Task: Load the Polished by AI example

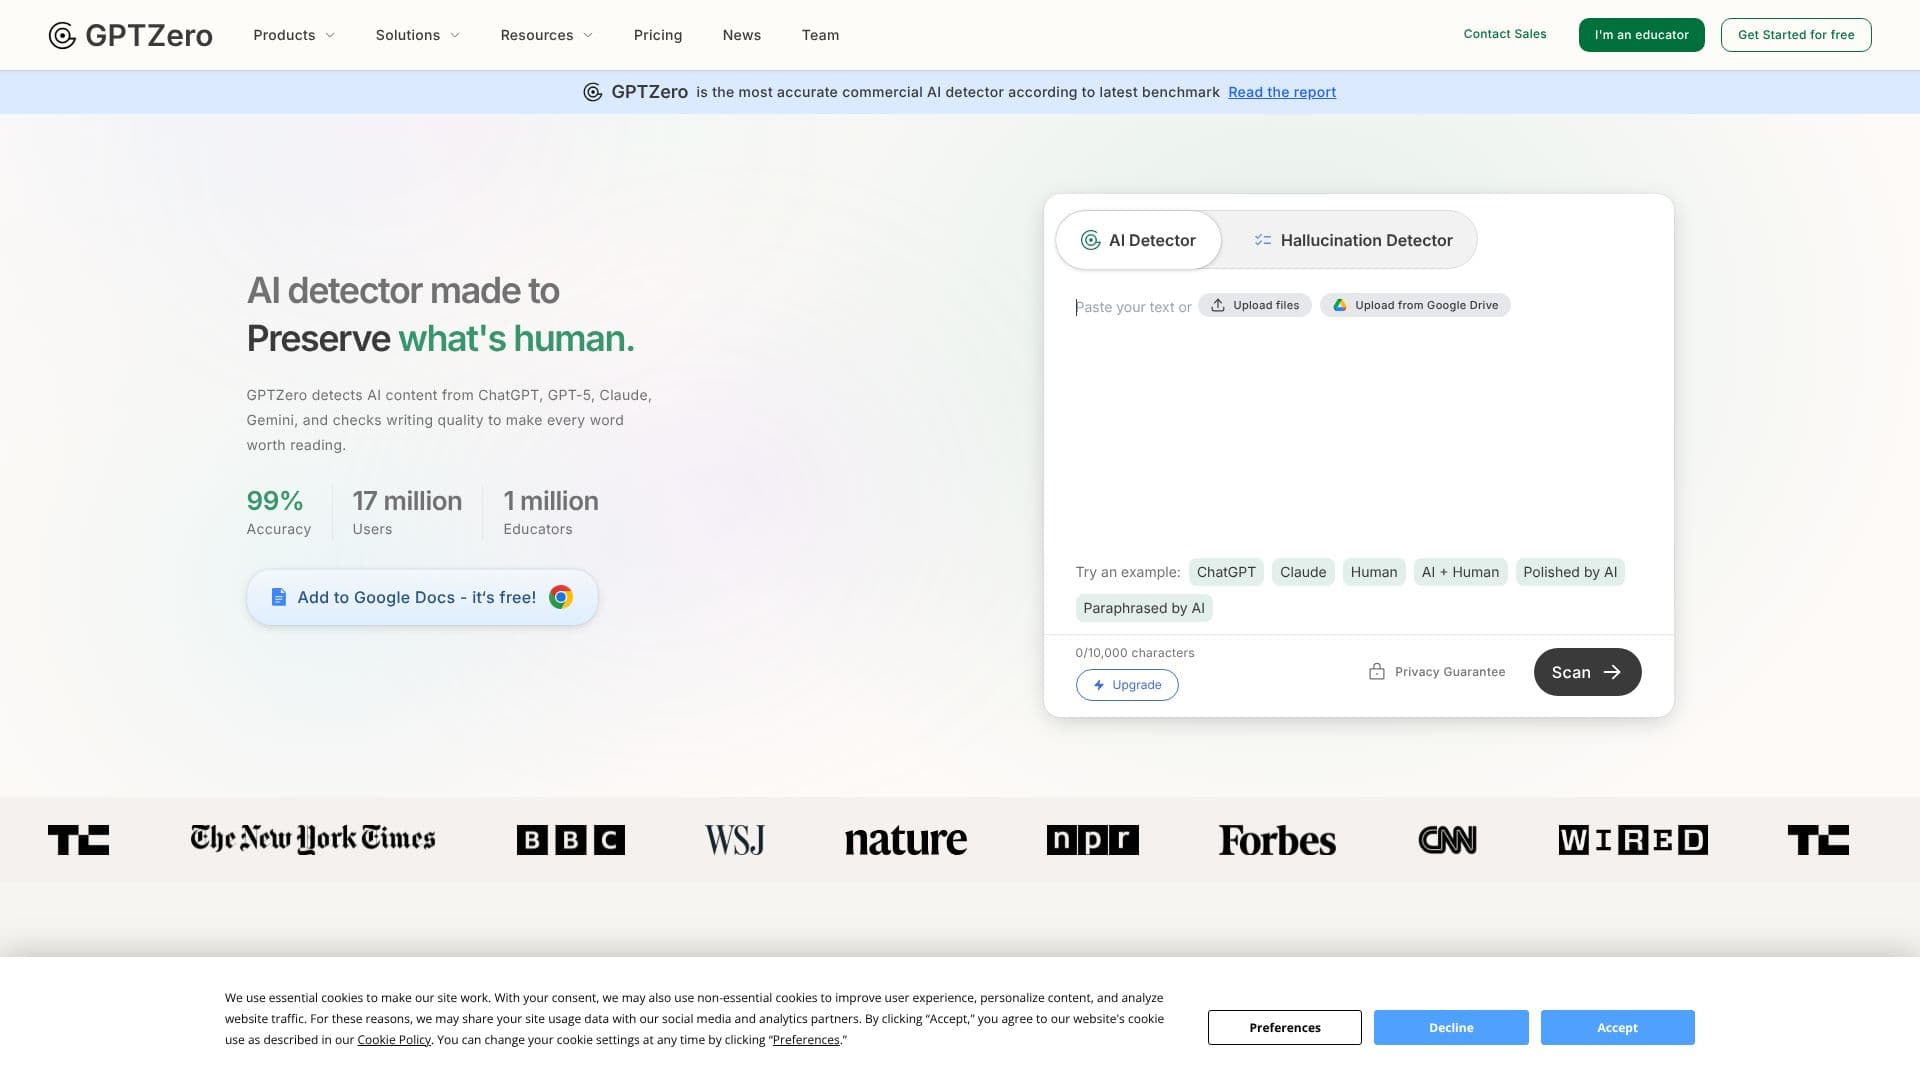Action: click(1570, 572)
